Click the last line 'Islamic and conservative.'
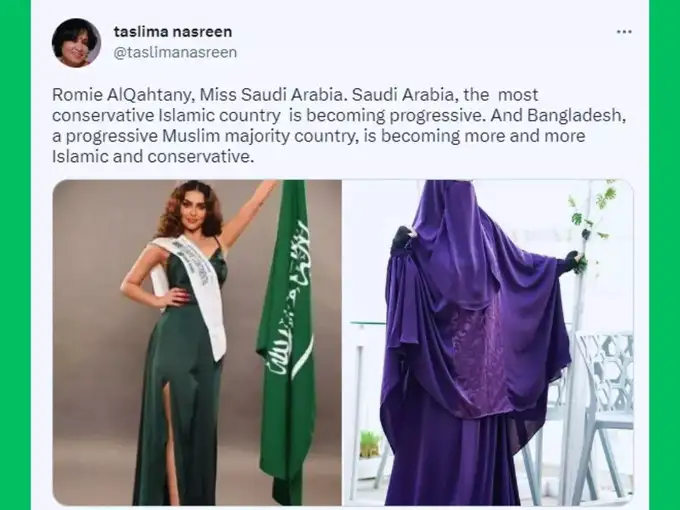 coord(153,157)
